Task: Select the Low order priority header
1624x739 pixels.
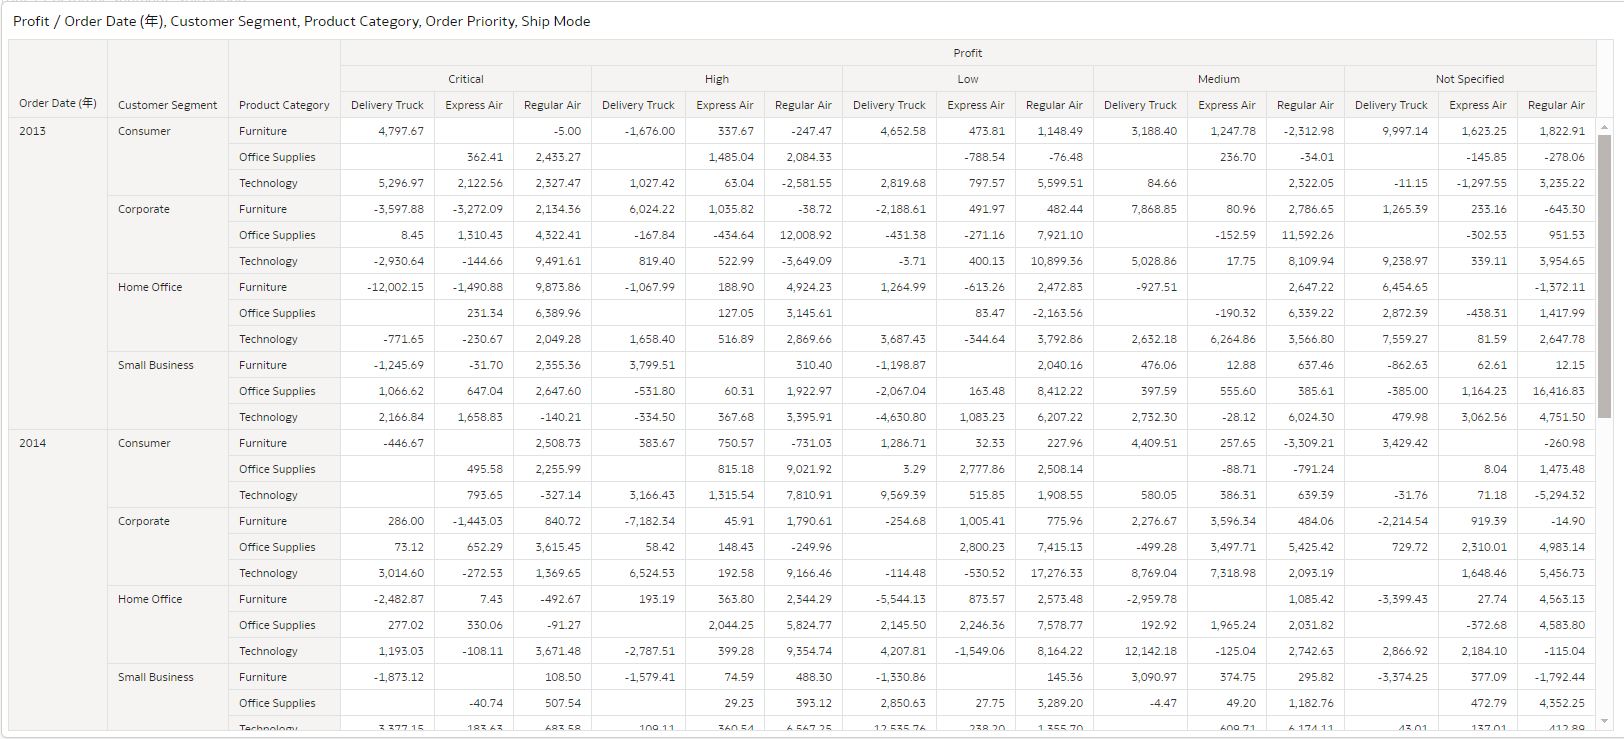Action: [968, 79]
